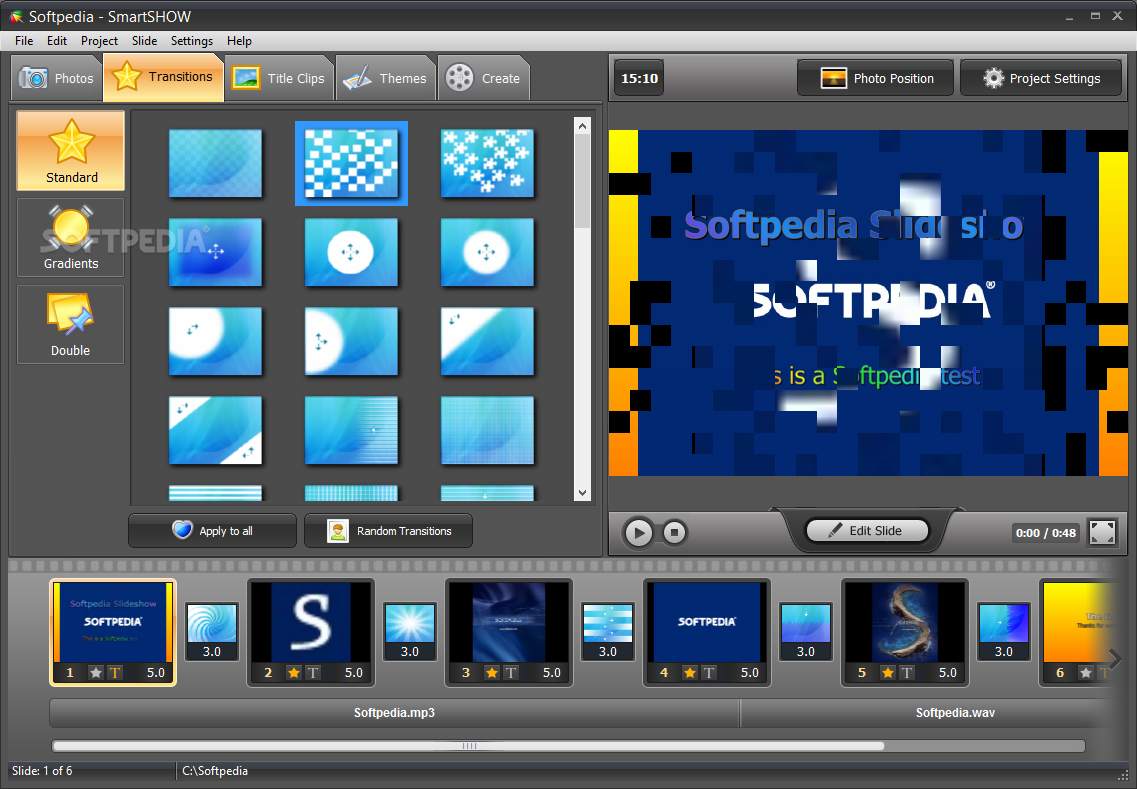The width and height of the screenshot is (1137, 789).
Task: Open the File menu
Action: coord(24,41)
